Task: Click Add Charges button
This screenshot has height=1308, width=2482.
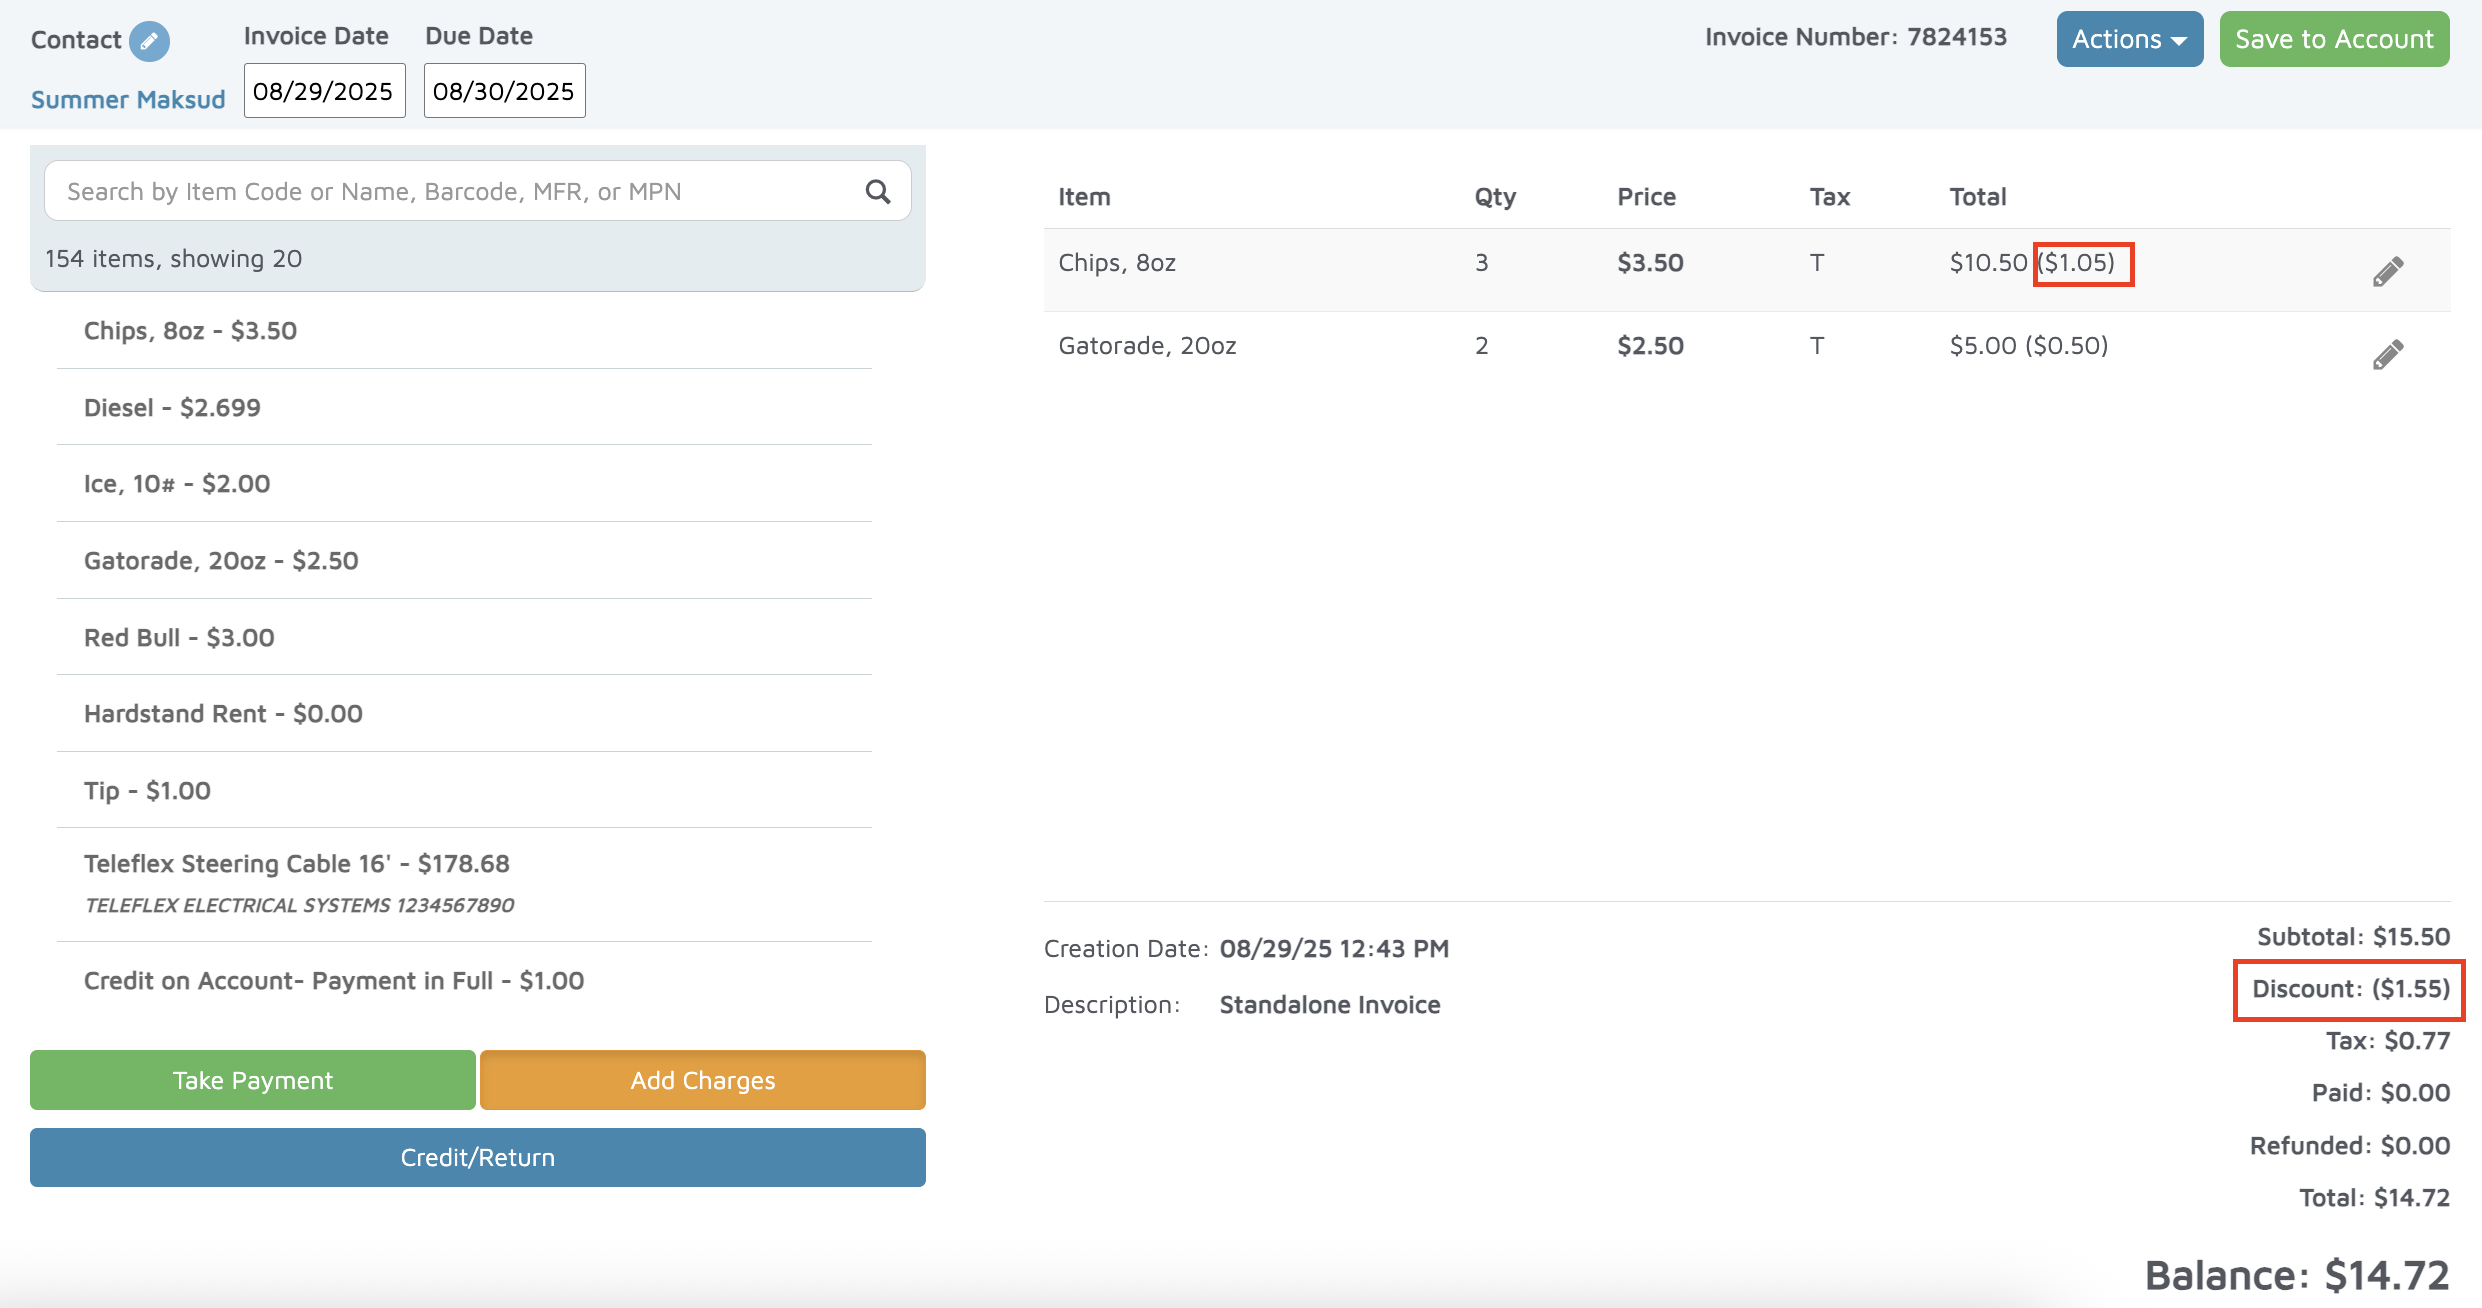Action: coord(702,1080)
